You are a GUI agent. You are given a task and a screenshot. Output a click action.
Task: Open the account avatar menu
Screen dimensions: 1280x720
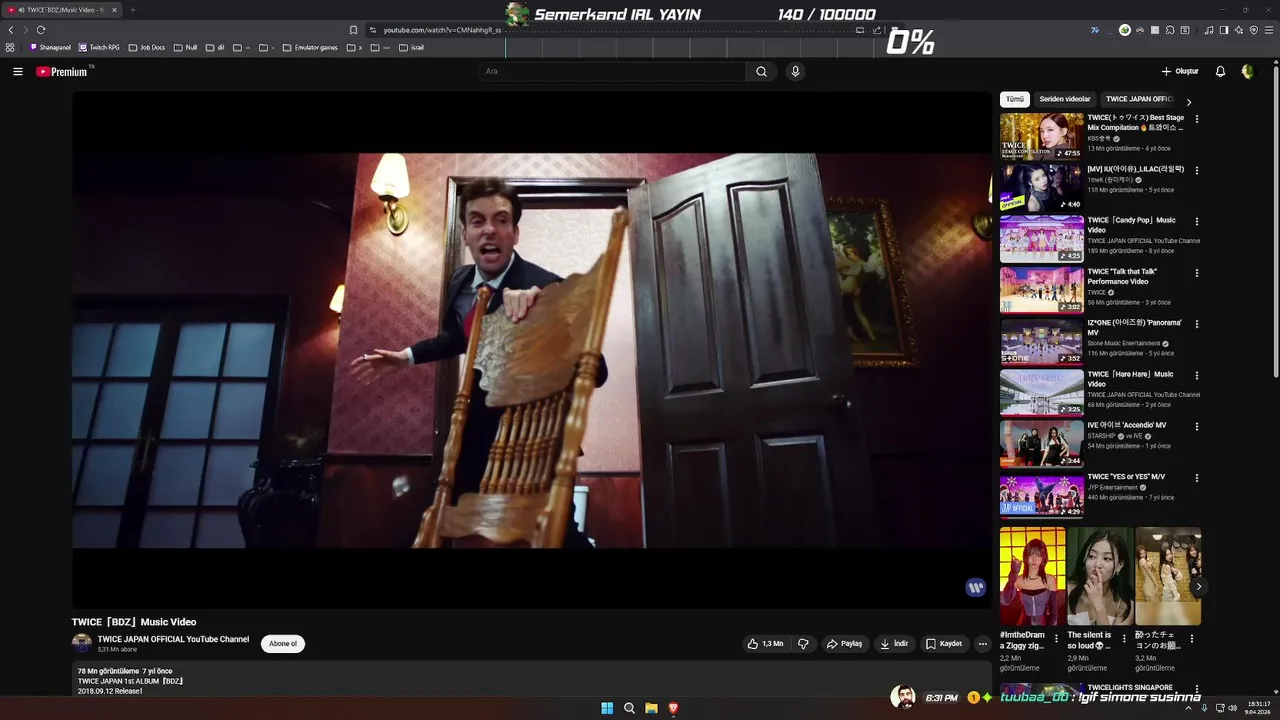point(1247,71)
